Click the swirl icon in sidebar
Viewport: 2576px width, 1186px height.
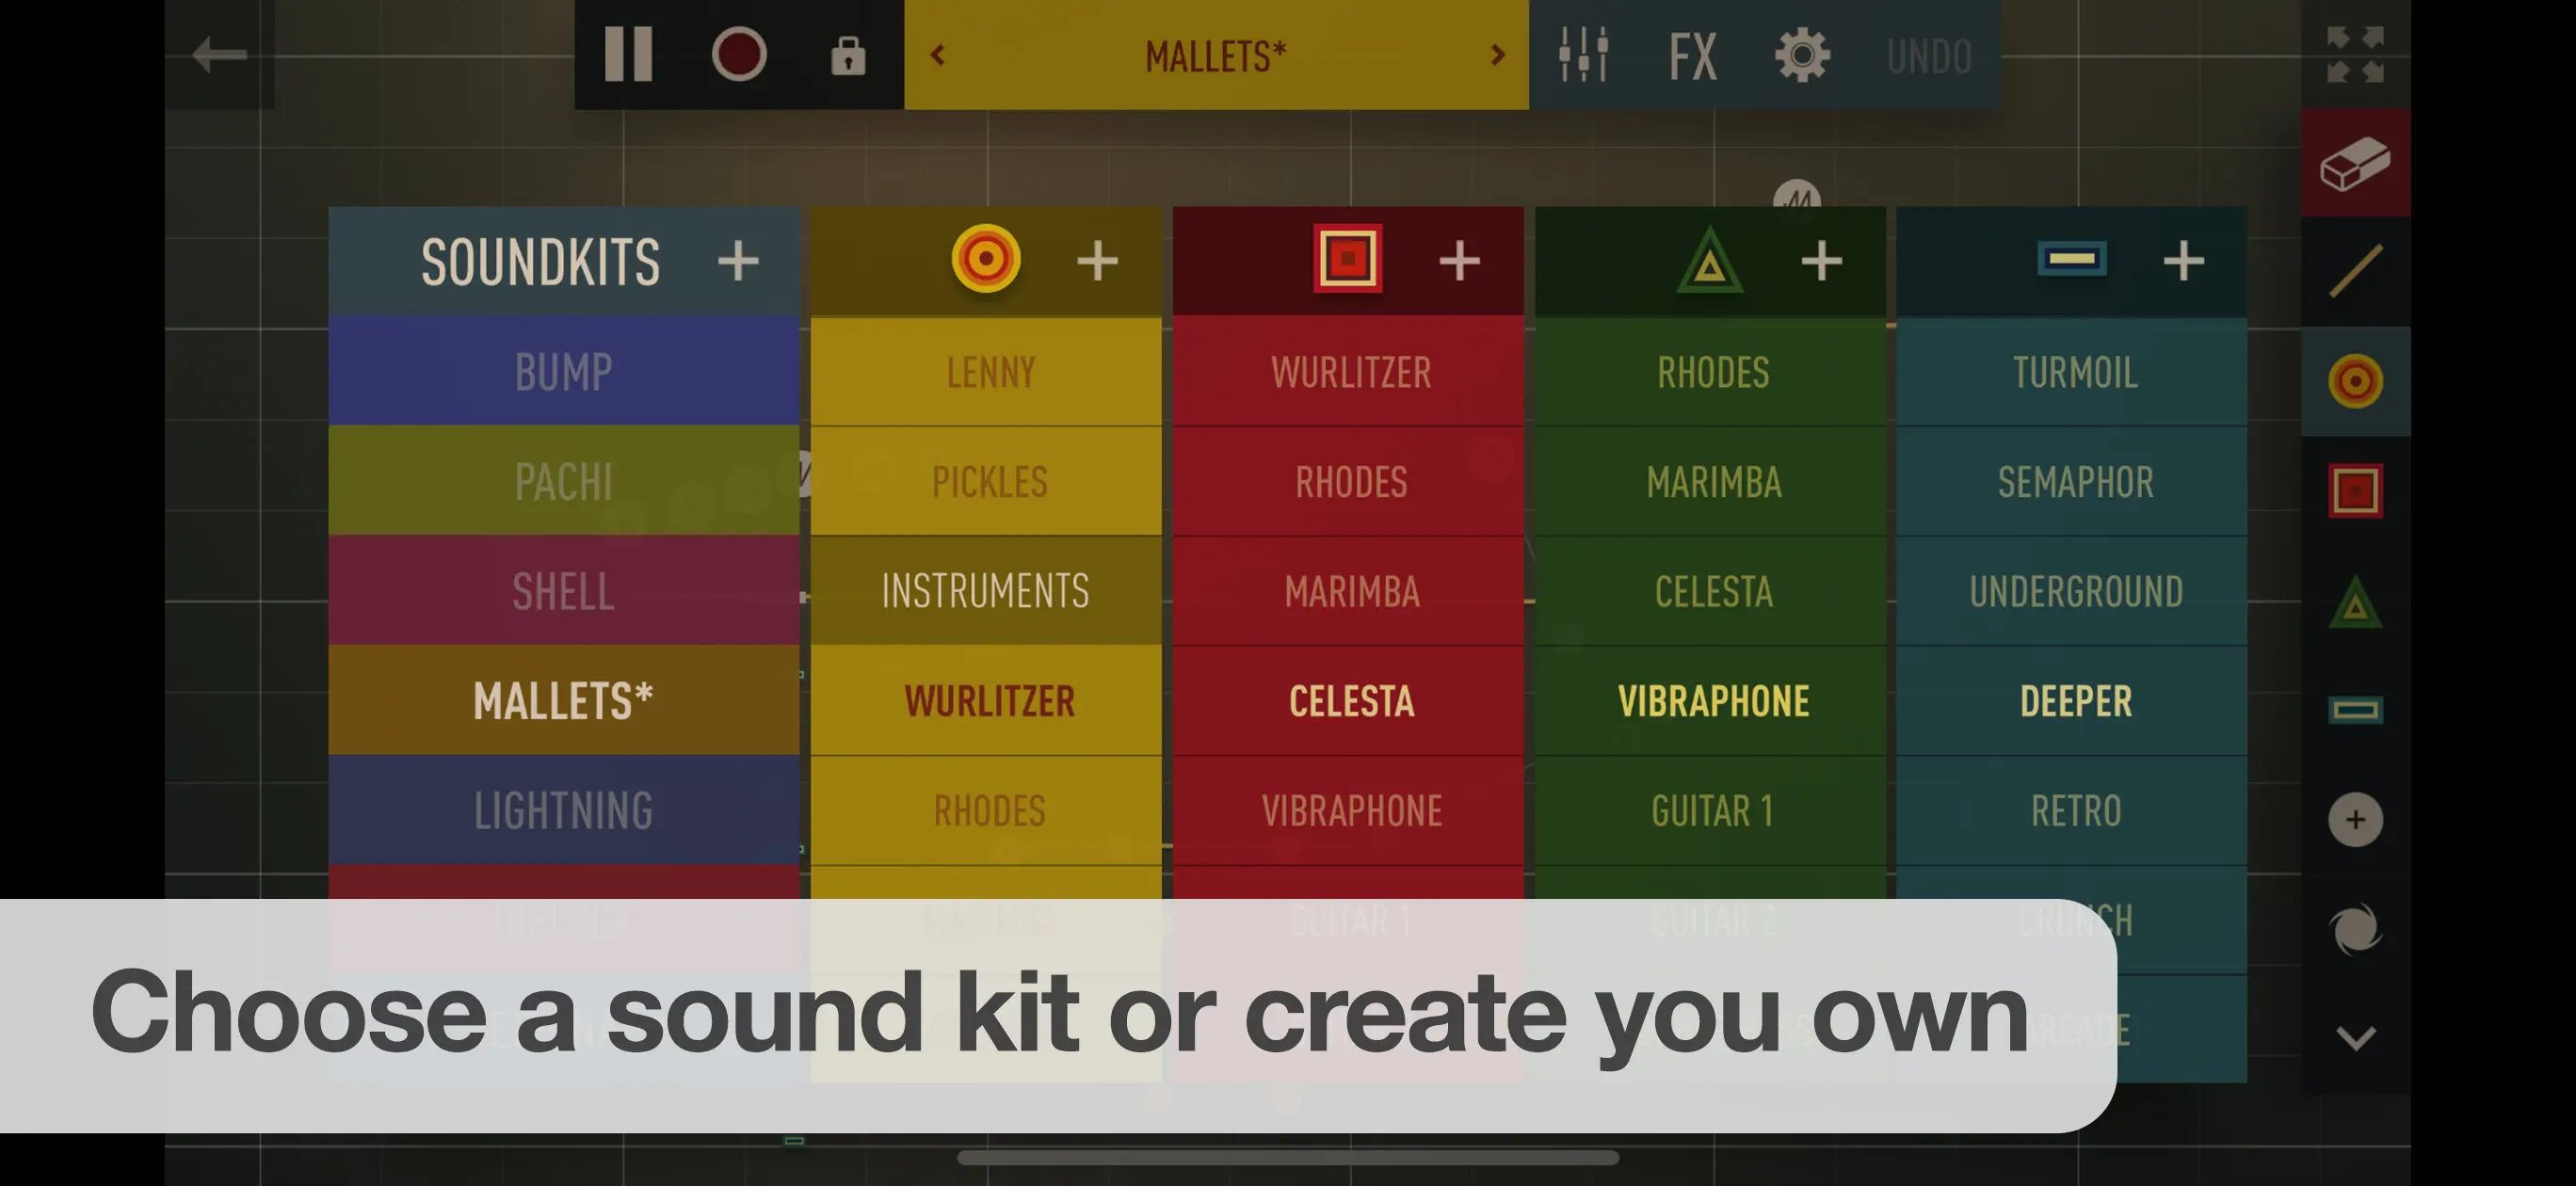(x=2355, y=929)
